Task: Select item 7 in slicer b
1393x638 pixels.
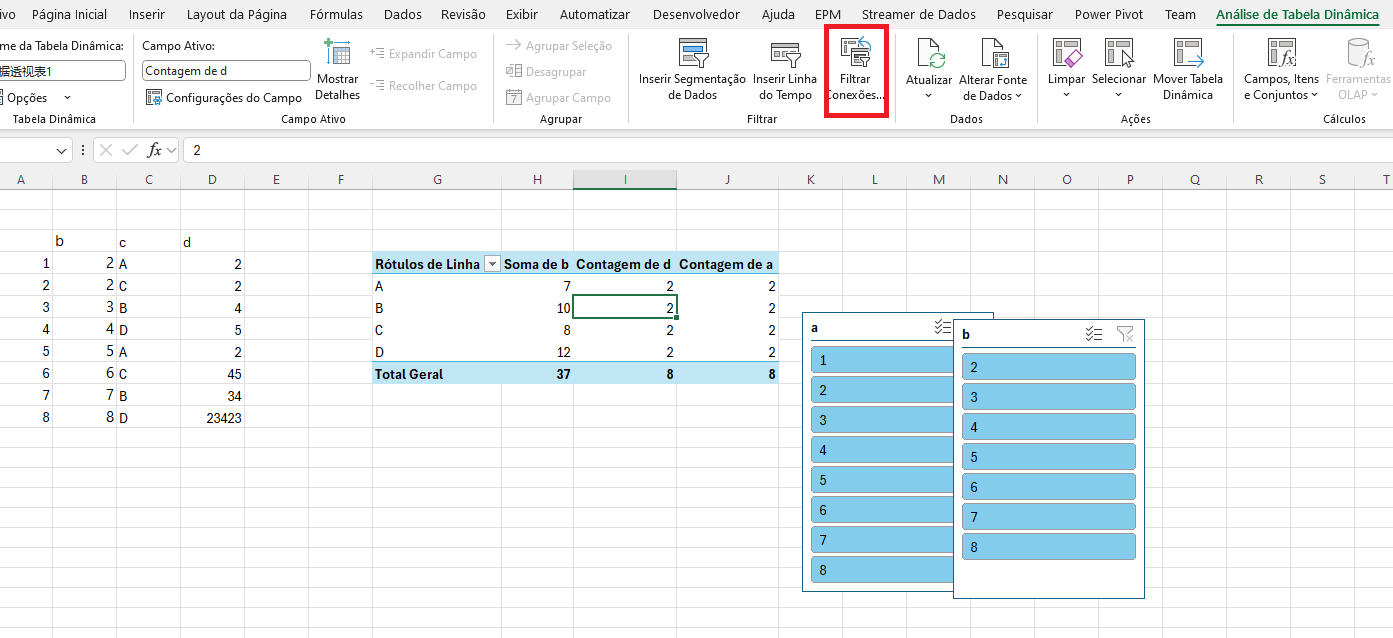Action: tap(1049, 517)
